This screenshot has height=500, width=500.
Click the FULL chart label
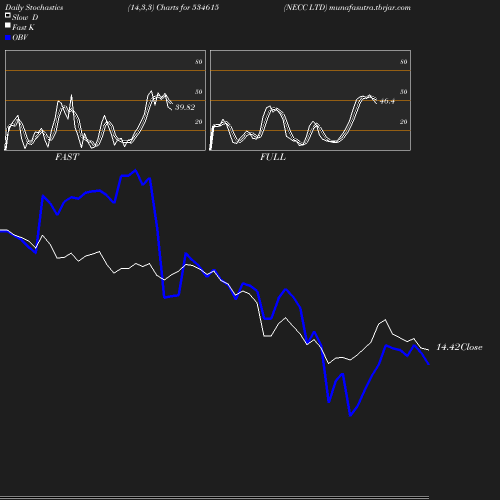click(273, 157)
